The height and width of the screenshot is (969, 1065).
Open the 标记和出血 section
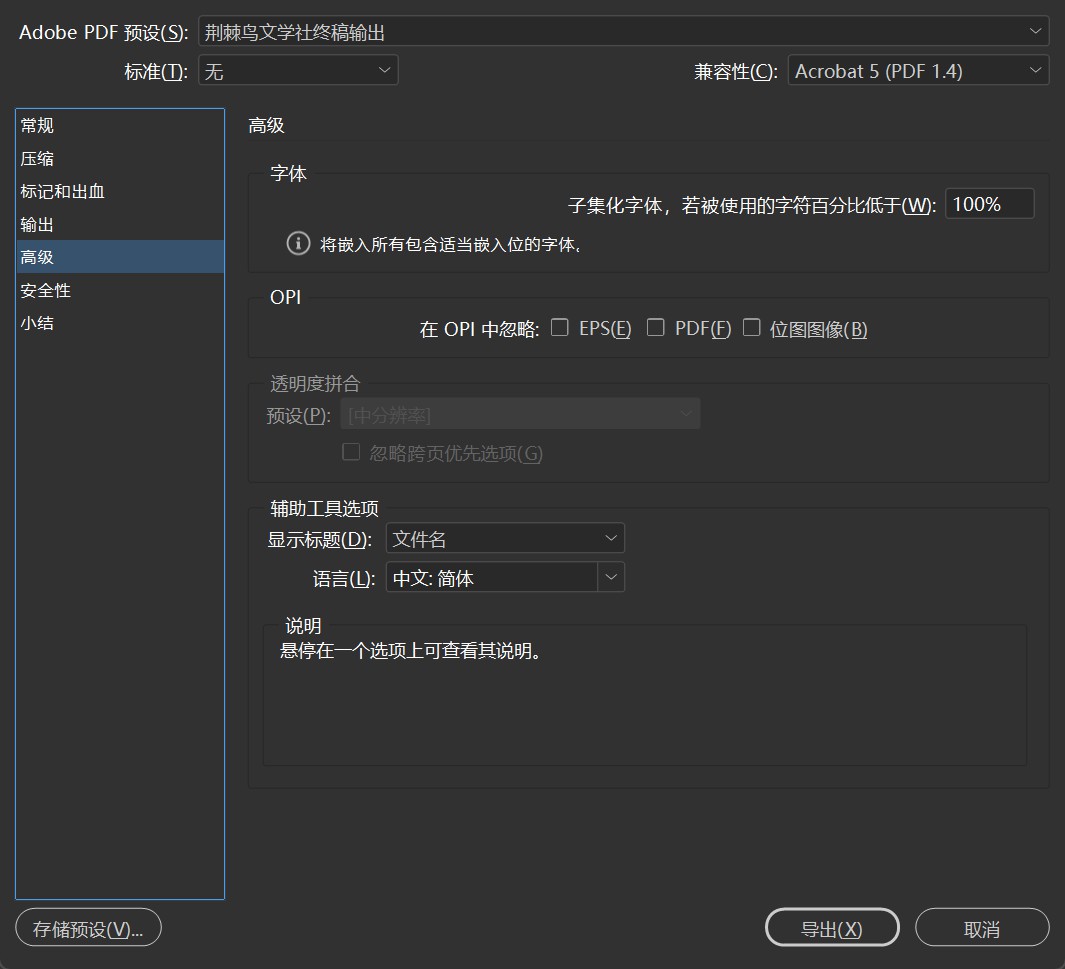(62, 191)
